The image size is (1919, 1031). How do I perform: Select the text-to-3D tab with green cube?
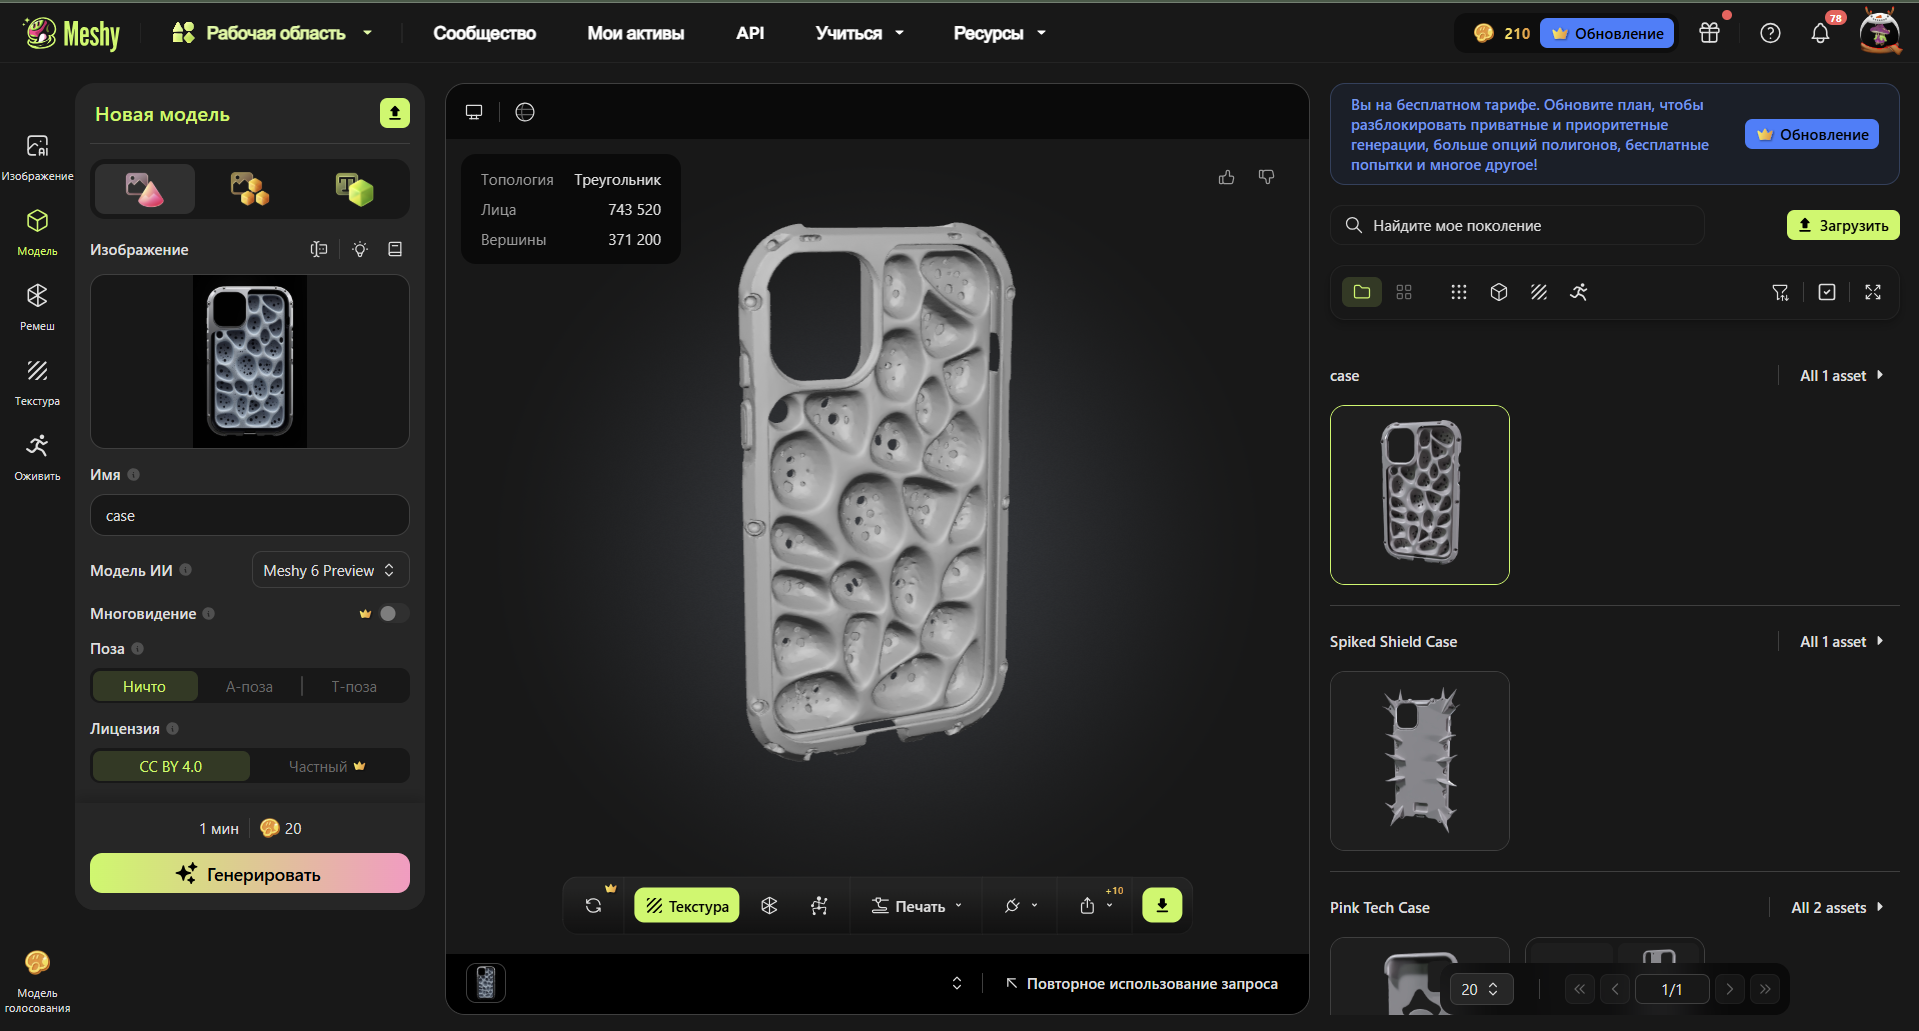(x=354, y=189)
